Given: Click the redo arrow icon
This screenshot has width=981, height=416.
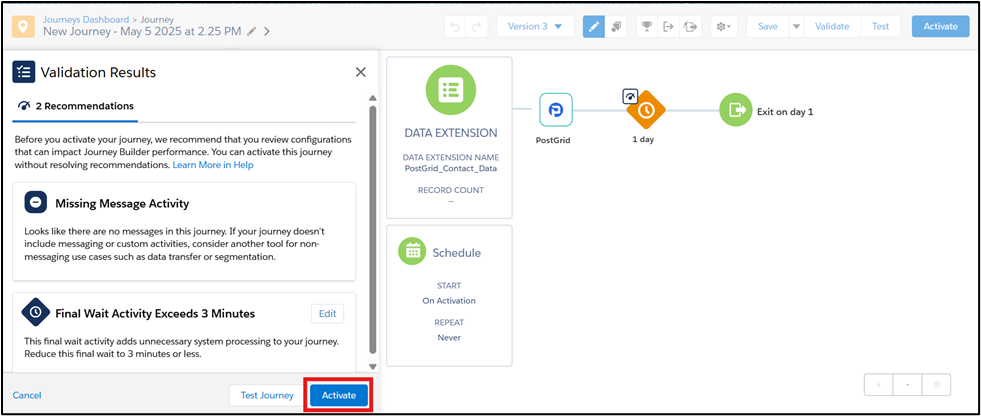Looking at the screenshot, I should [x=475, y=27].
